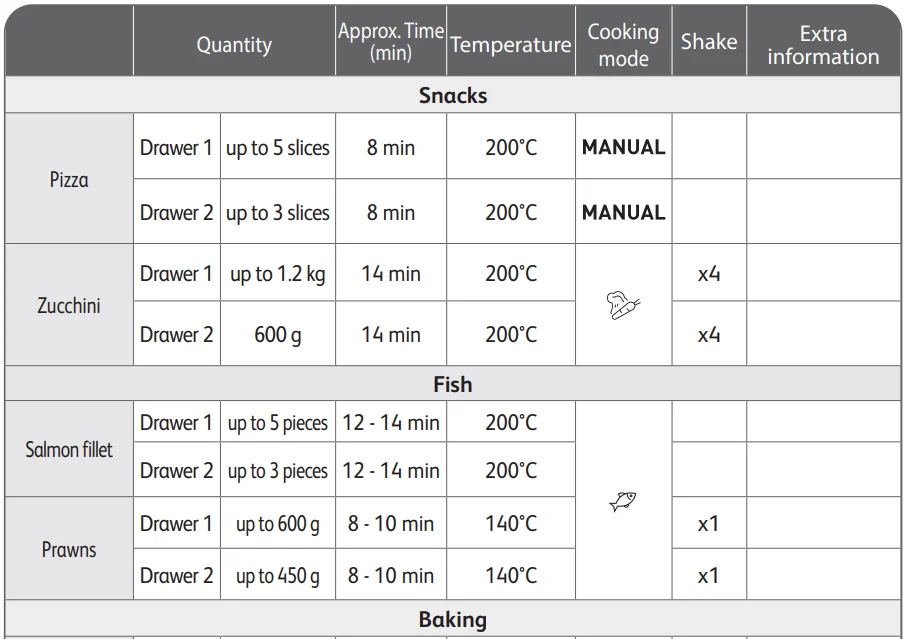This screenshot has height=639, width=913.
Task: Select the Prawns row label
Action: point(69,550)
